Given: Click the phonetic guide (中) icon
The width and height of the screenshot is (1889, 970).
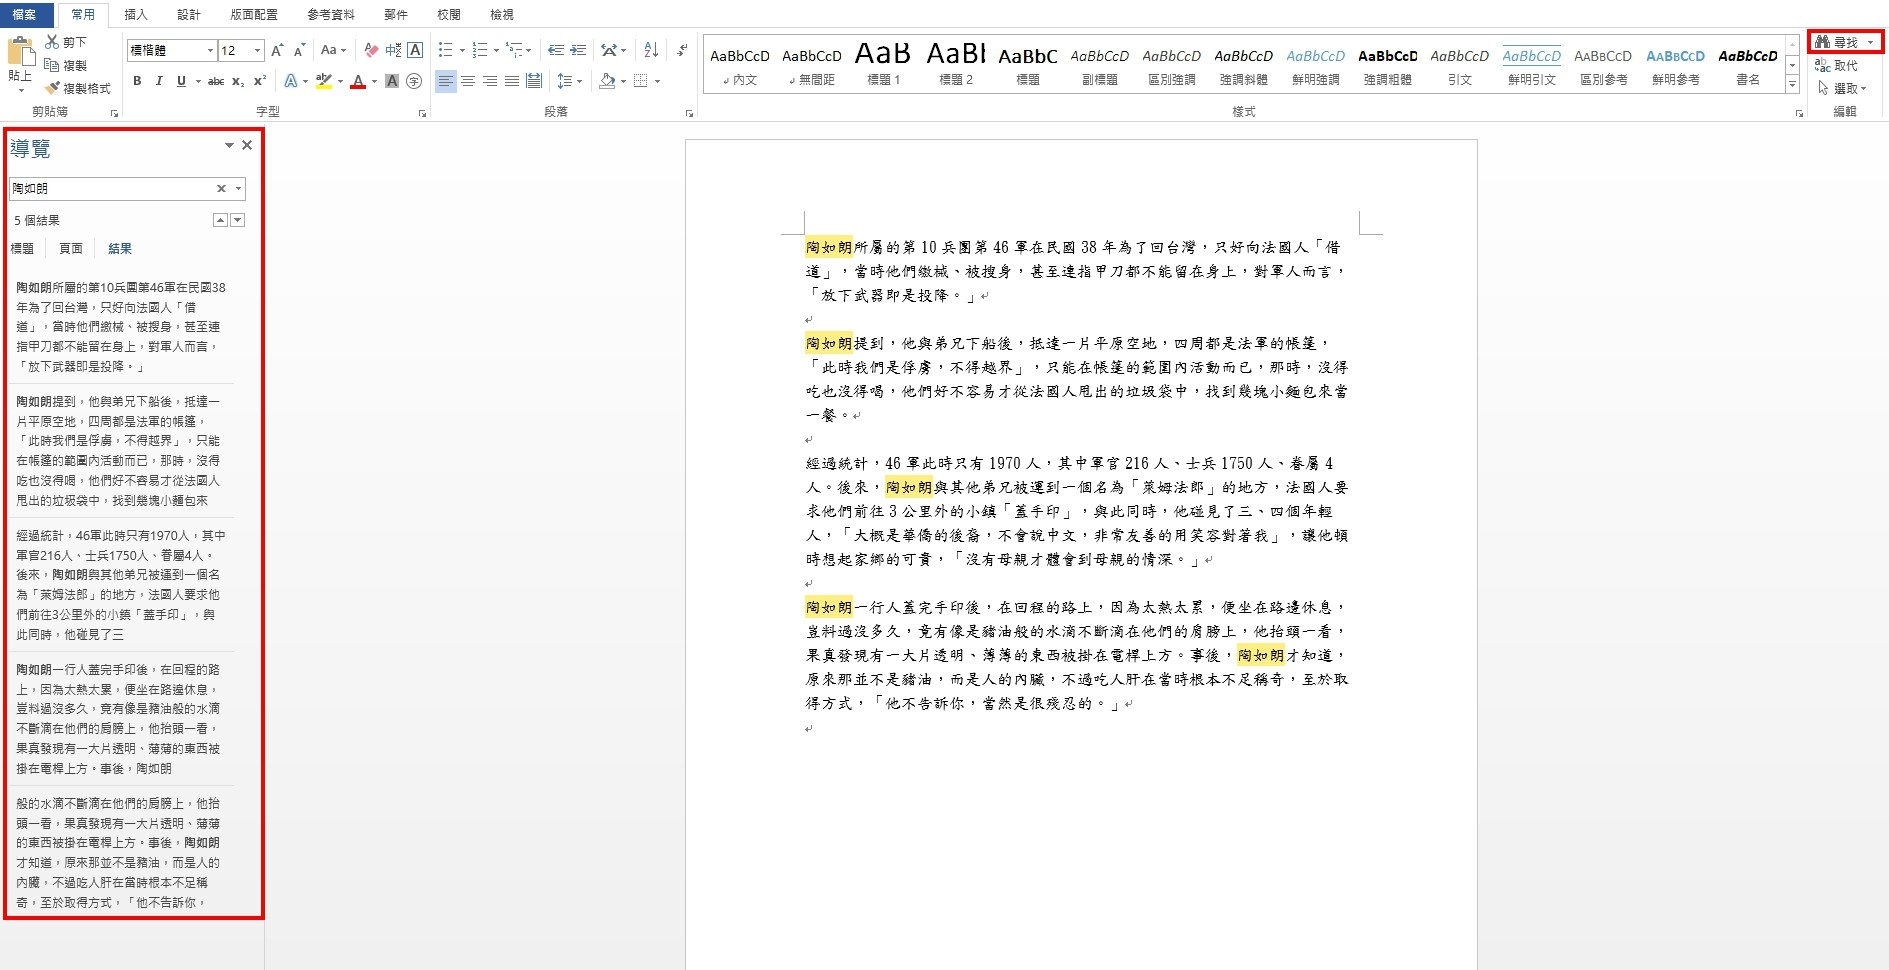Looking at the screenshot, I should point(393,50).
